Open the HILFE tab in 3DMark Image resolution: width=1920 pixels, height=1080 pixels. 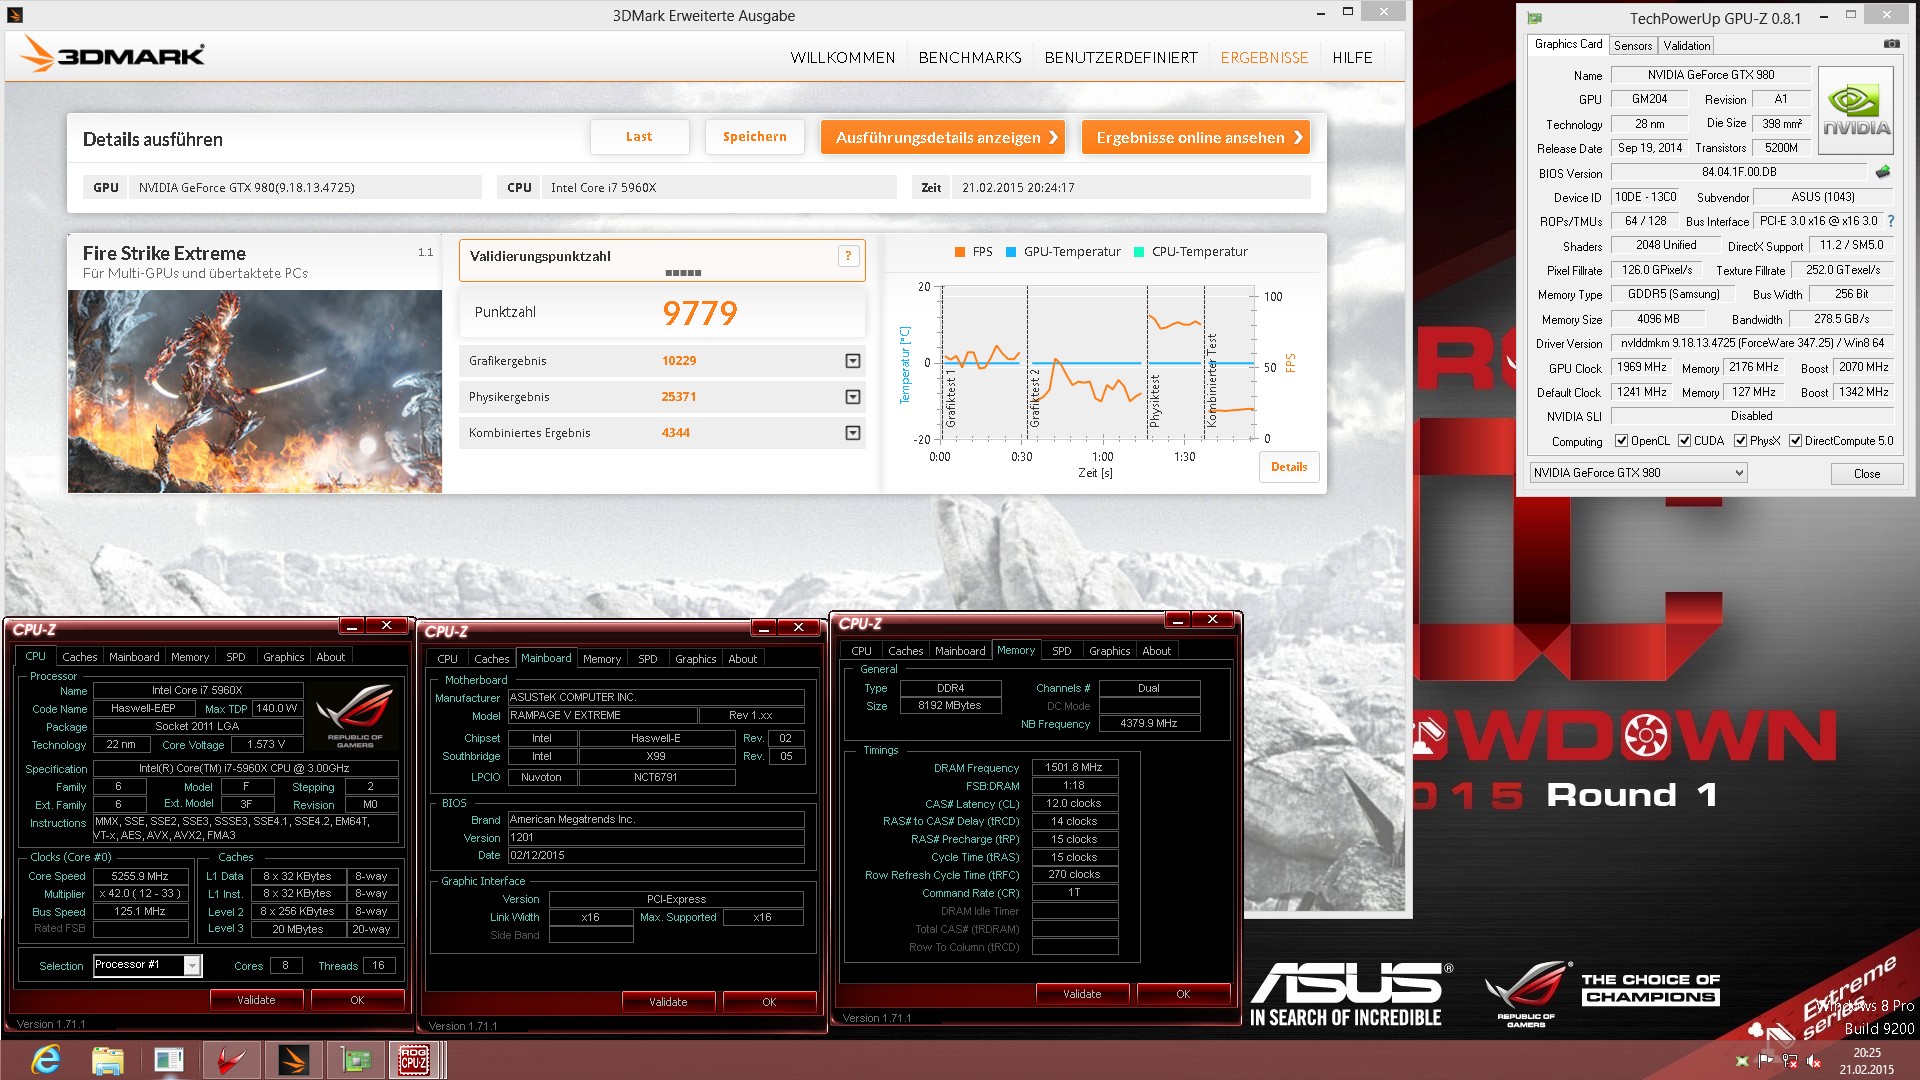pyautogui.click(x=1352, y=58)
